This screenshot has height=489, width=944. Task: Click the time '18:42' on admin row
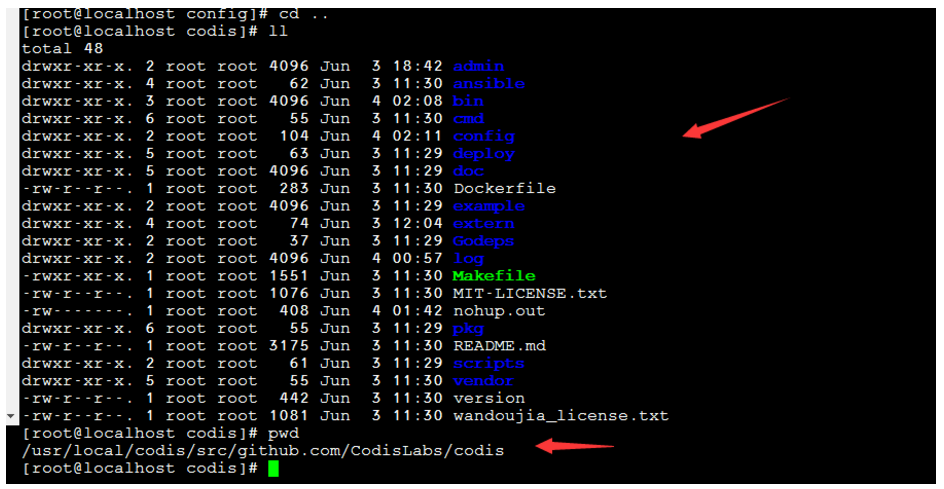tap(417, 66)
